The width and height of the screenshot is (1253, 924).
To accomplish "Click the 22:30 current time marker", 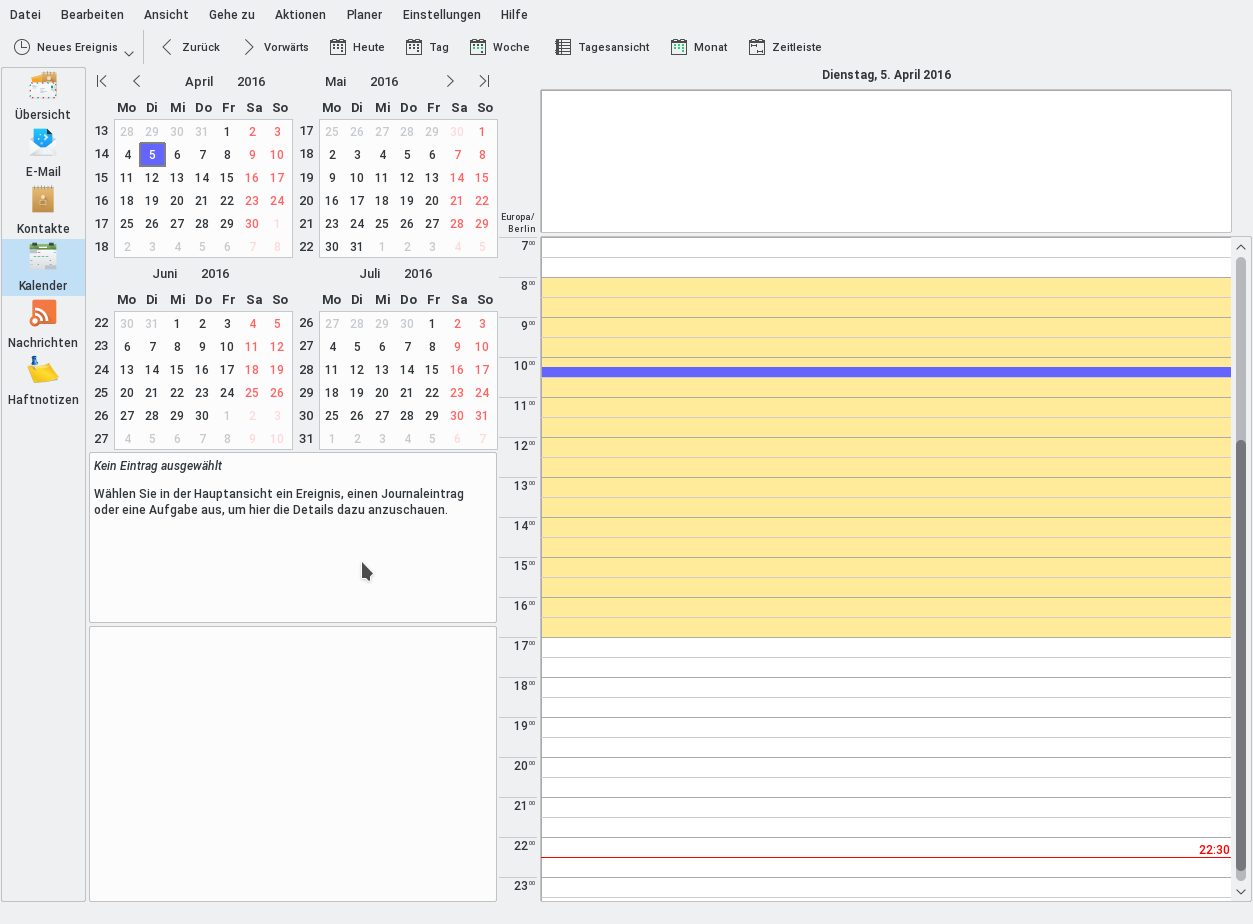I will click(1214, 850).
